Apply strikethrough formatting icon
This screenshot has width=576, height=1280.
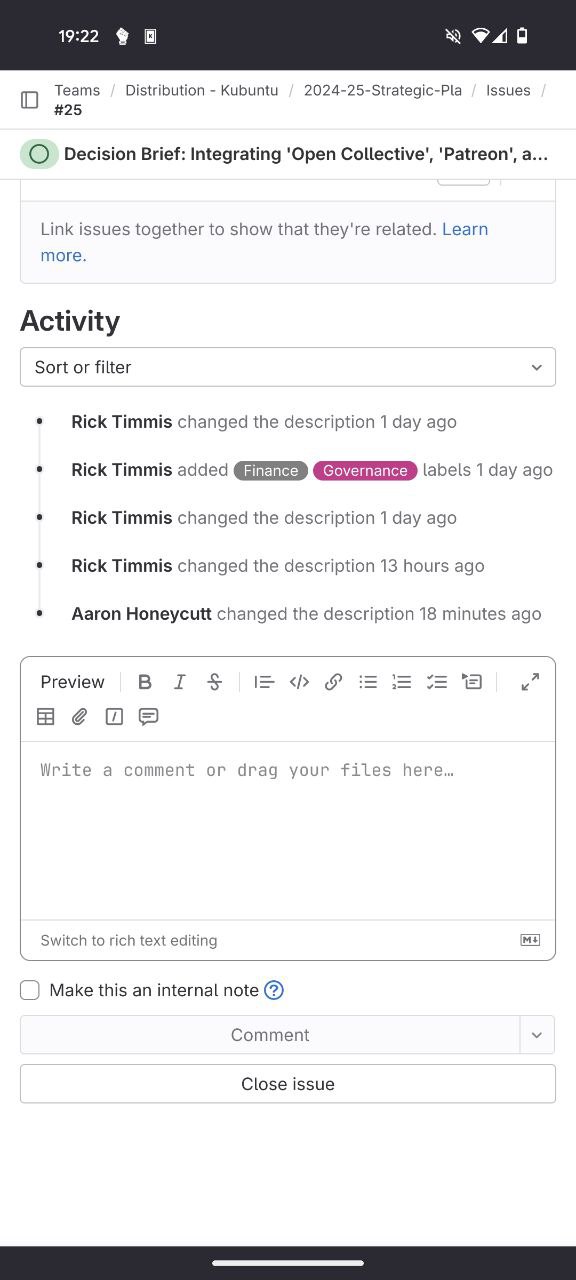(214, 682)
